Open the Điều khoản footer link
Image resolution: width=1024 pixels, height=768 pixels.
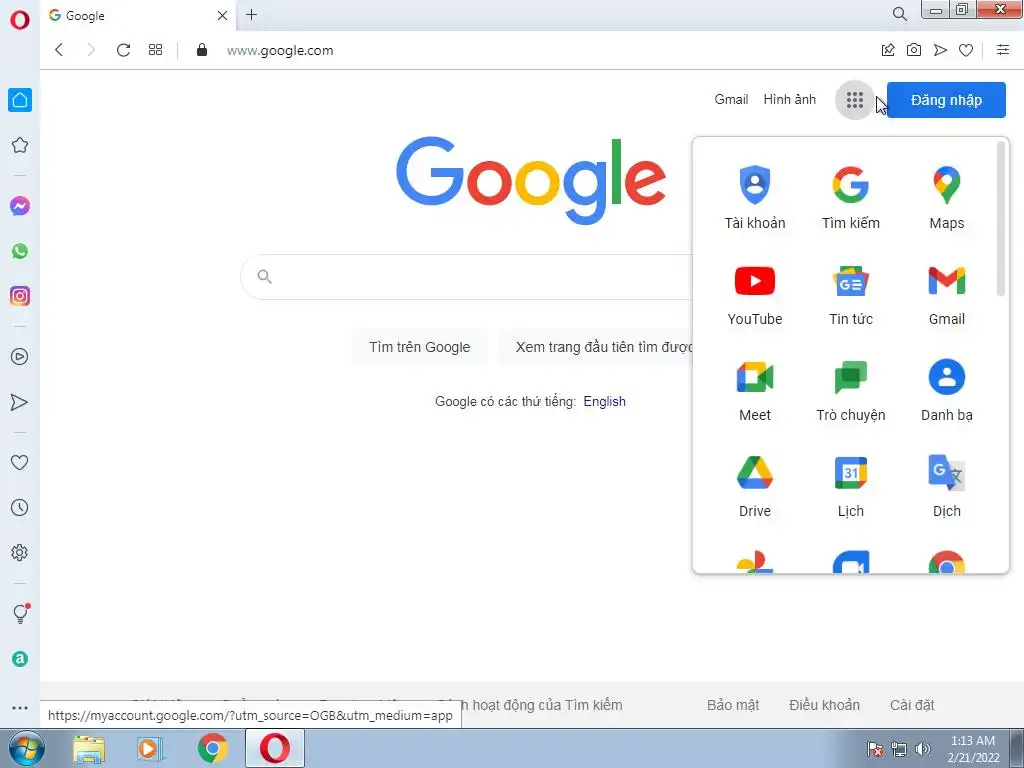(x=824, y=705)
